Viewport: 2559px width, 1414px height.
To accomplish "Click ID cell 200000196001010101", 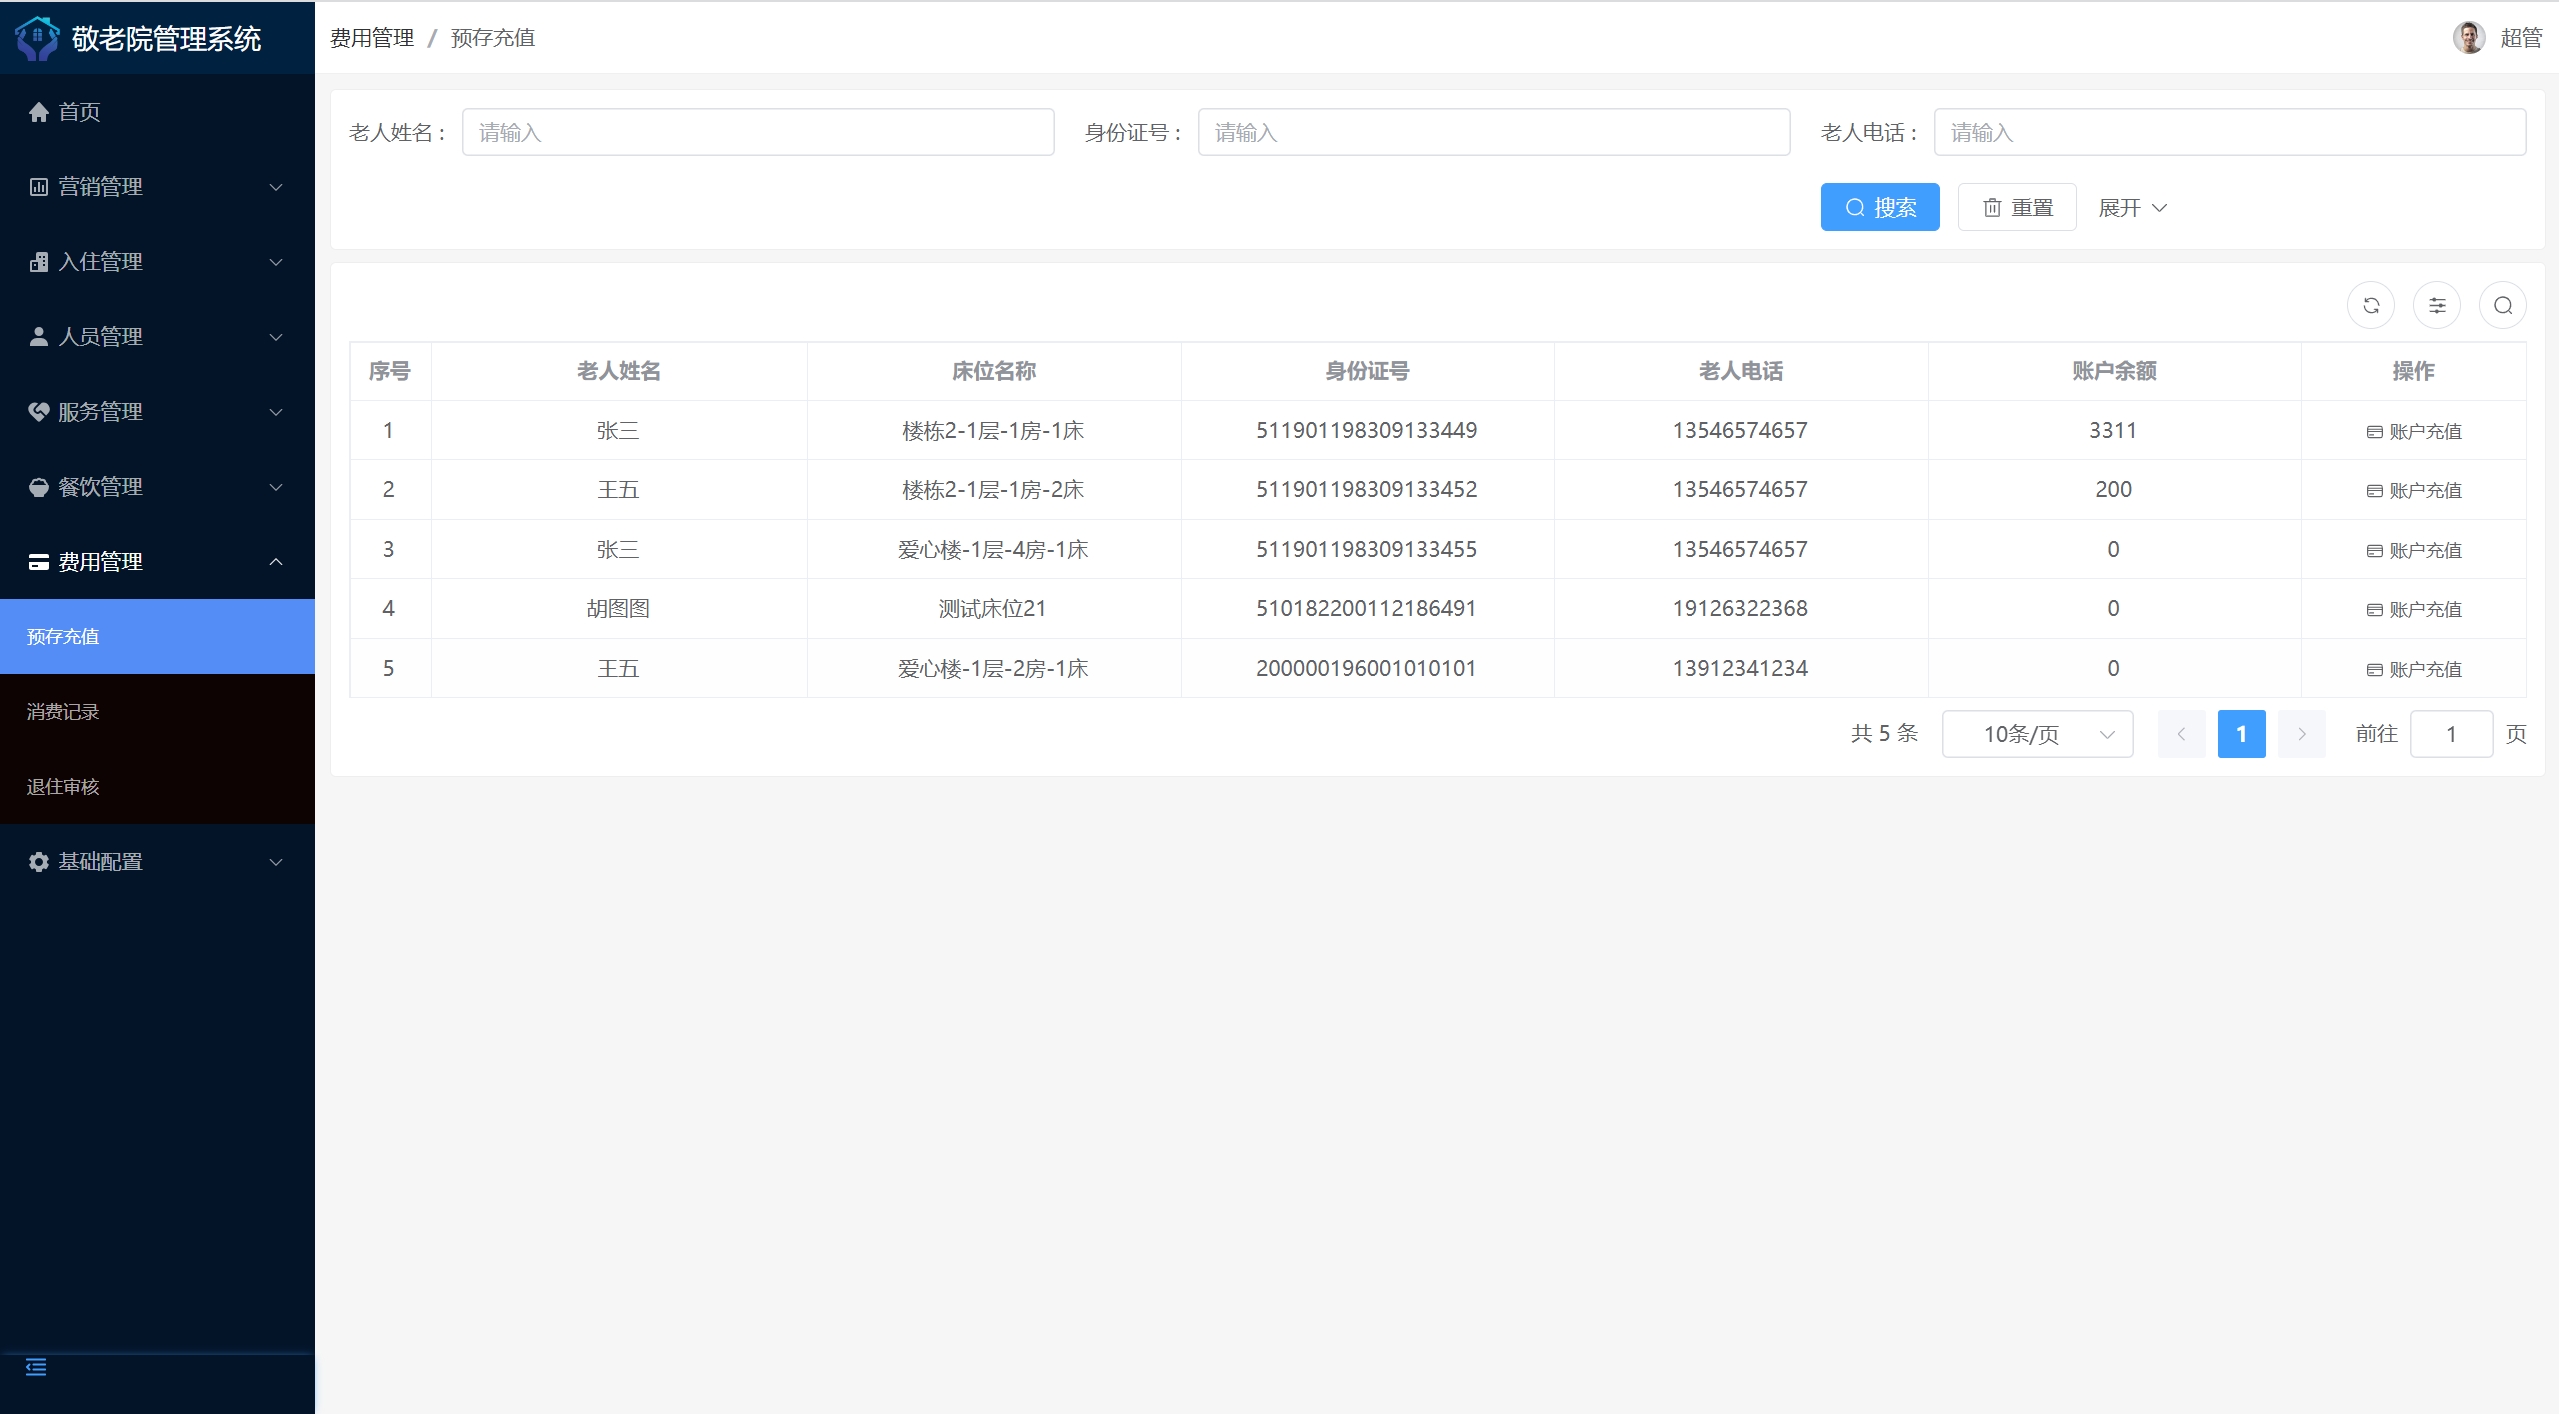I will pyautogui.click(x=1366, y=668).
